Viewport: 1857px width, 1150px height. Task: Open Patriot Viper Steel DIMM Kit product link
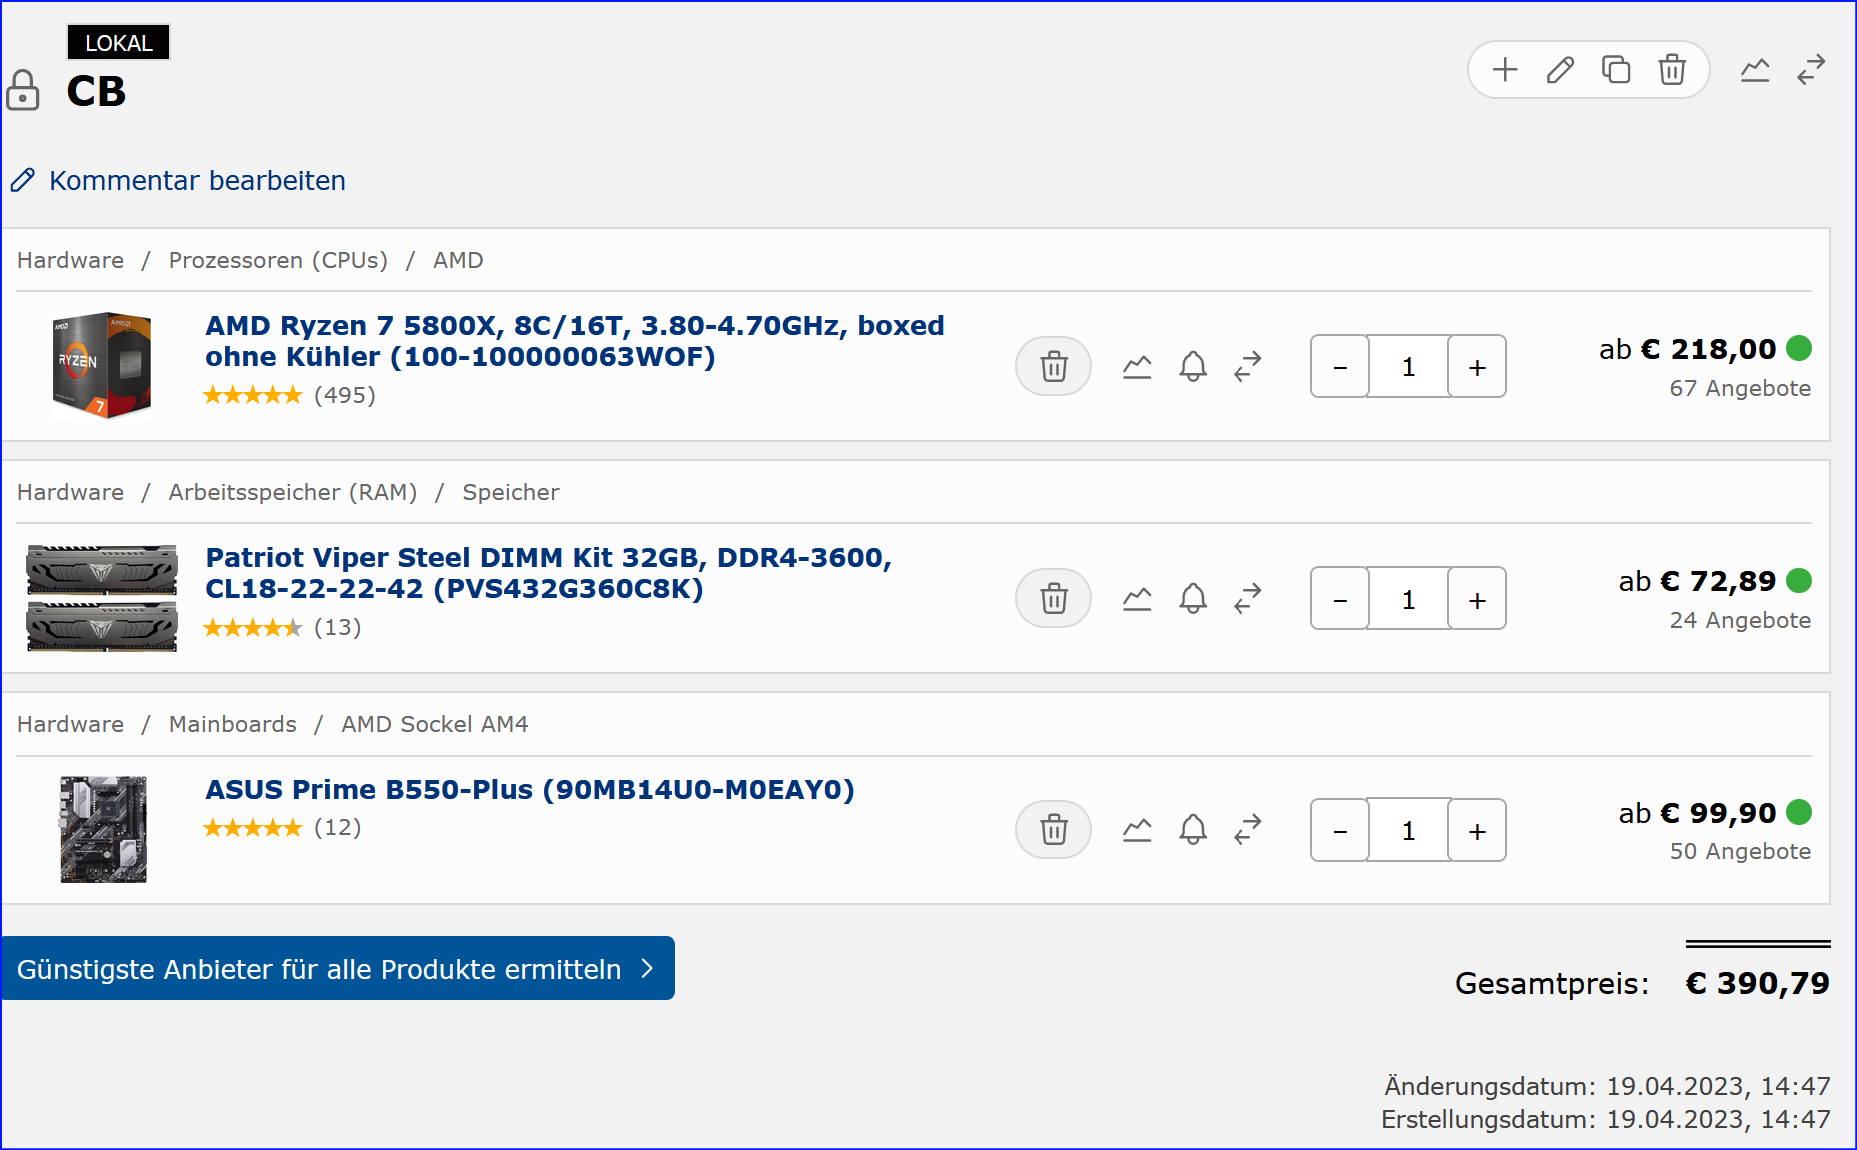548,573
